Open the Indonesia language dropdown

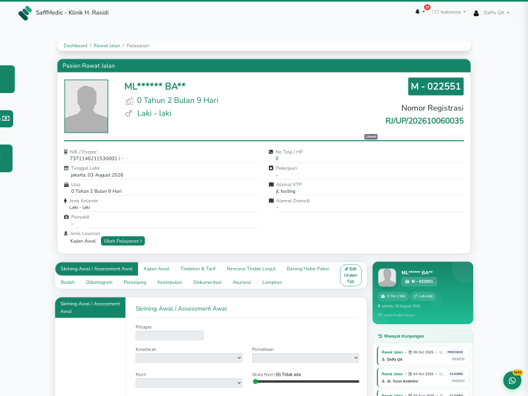pyautogui.click(x=449, y=12)
